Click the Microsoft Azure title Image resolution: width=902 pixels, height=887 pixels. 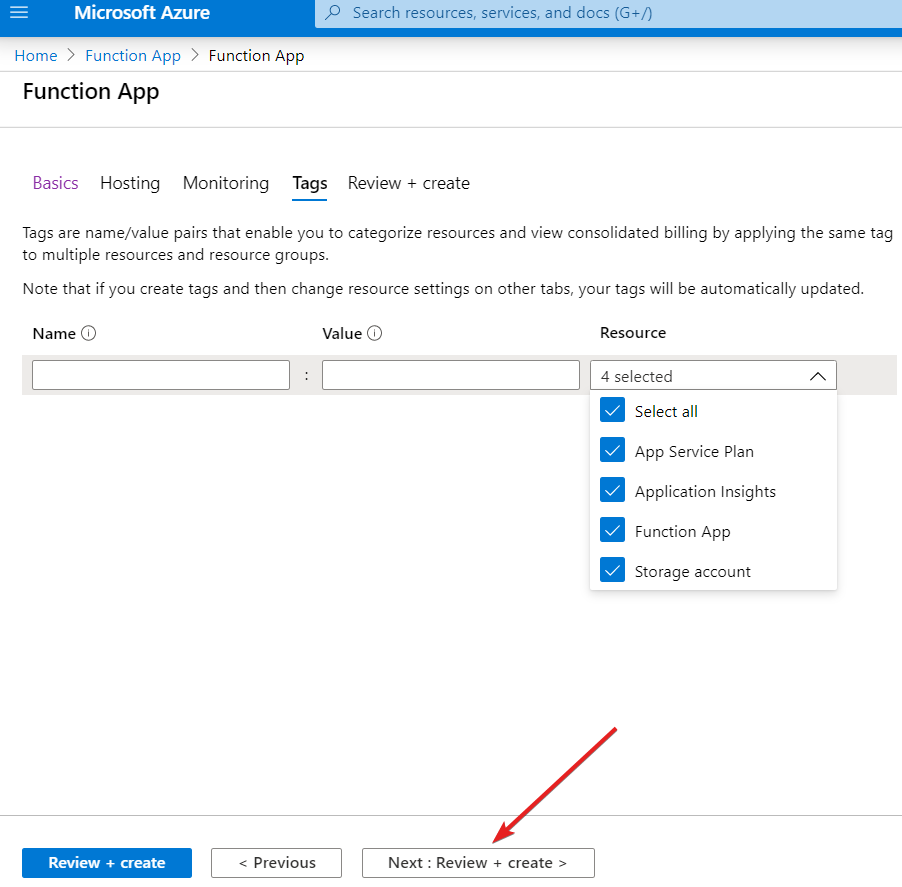pyautogui.click(x=142, y=13)
